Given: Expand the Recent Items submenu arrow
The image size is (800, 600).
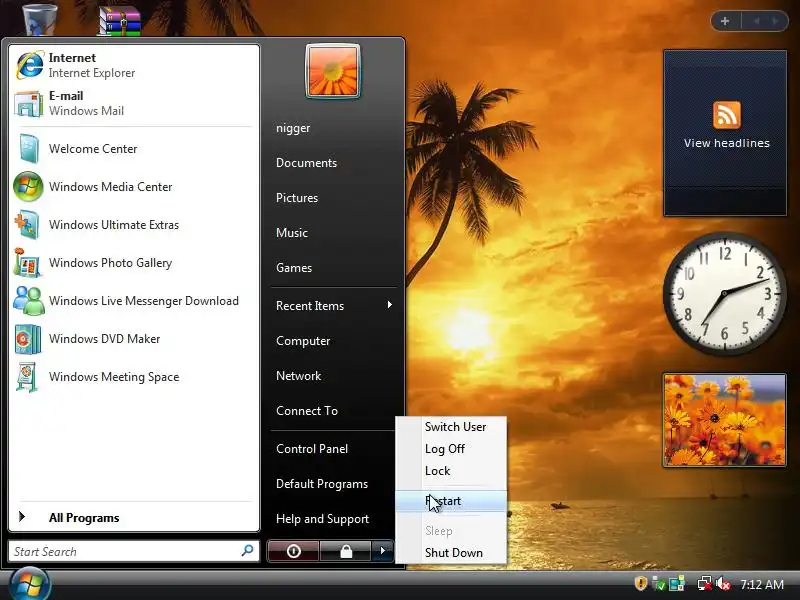Looking at the screenshot, I should (x=389, y=305).
